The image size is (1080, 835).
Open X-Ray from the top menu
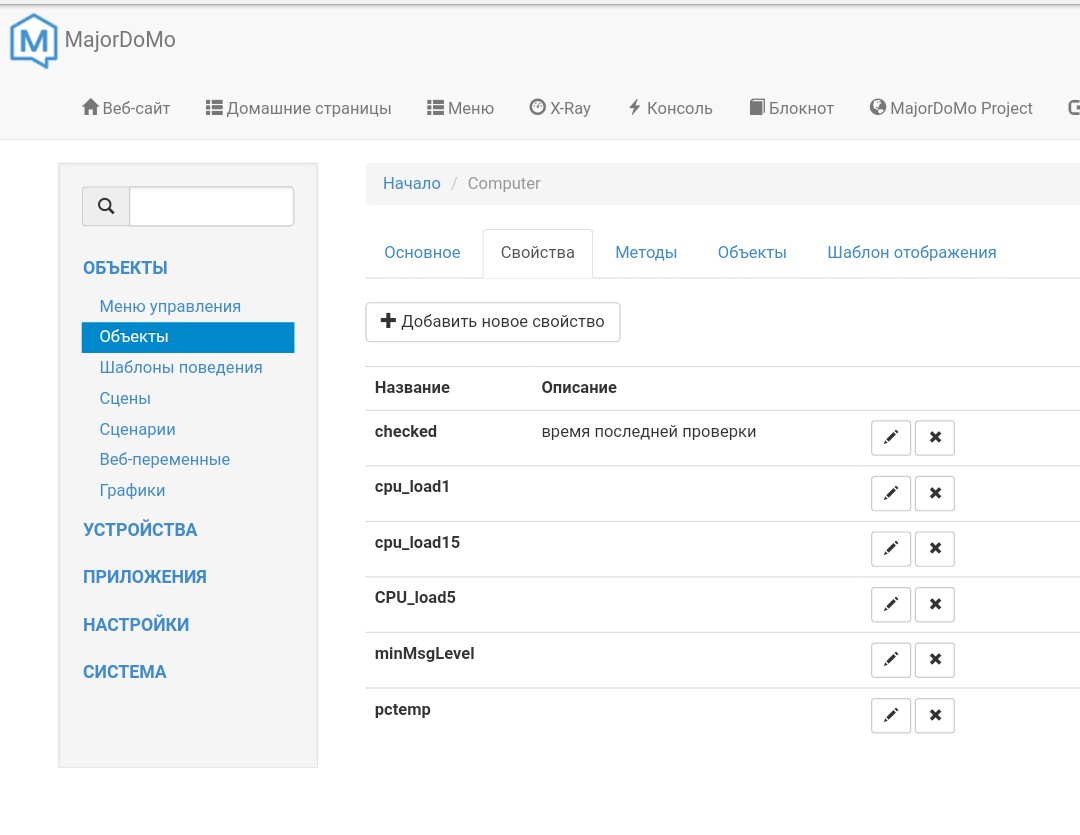[560, 108]
